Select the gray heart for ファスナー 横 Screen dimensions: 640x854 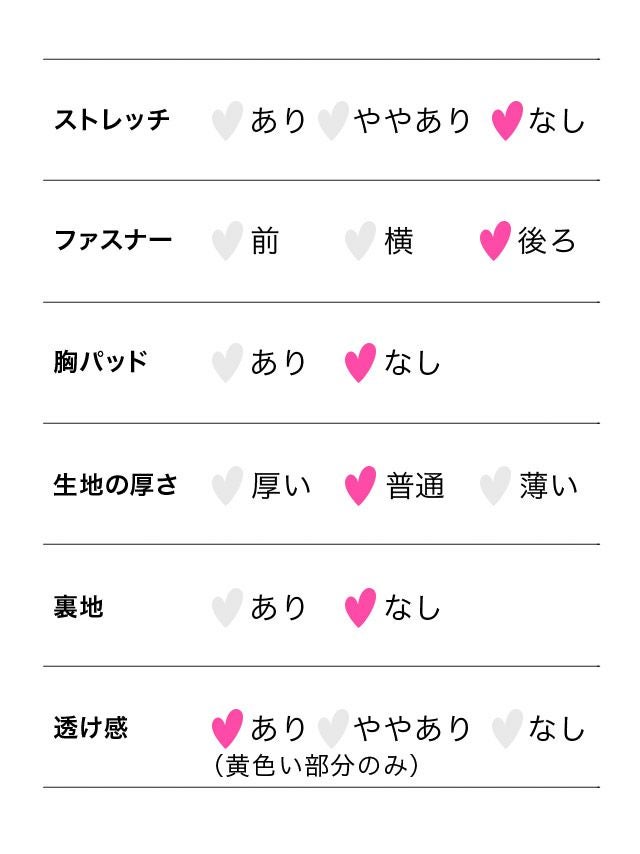[x=360, y=242]
